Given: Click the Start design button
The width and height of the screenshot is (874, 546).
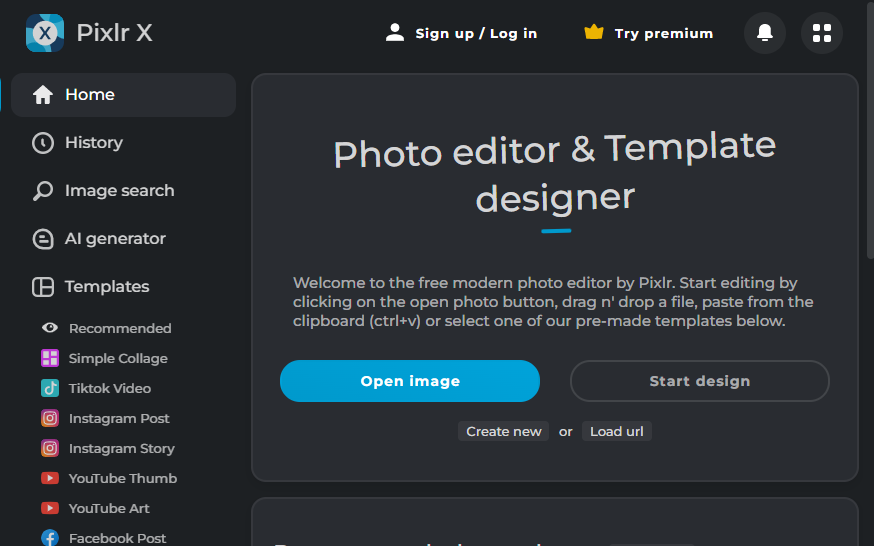Looking at the screenshot, I should (x=699, y=381).
